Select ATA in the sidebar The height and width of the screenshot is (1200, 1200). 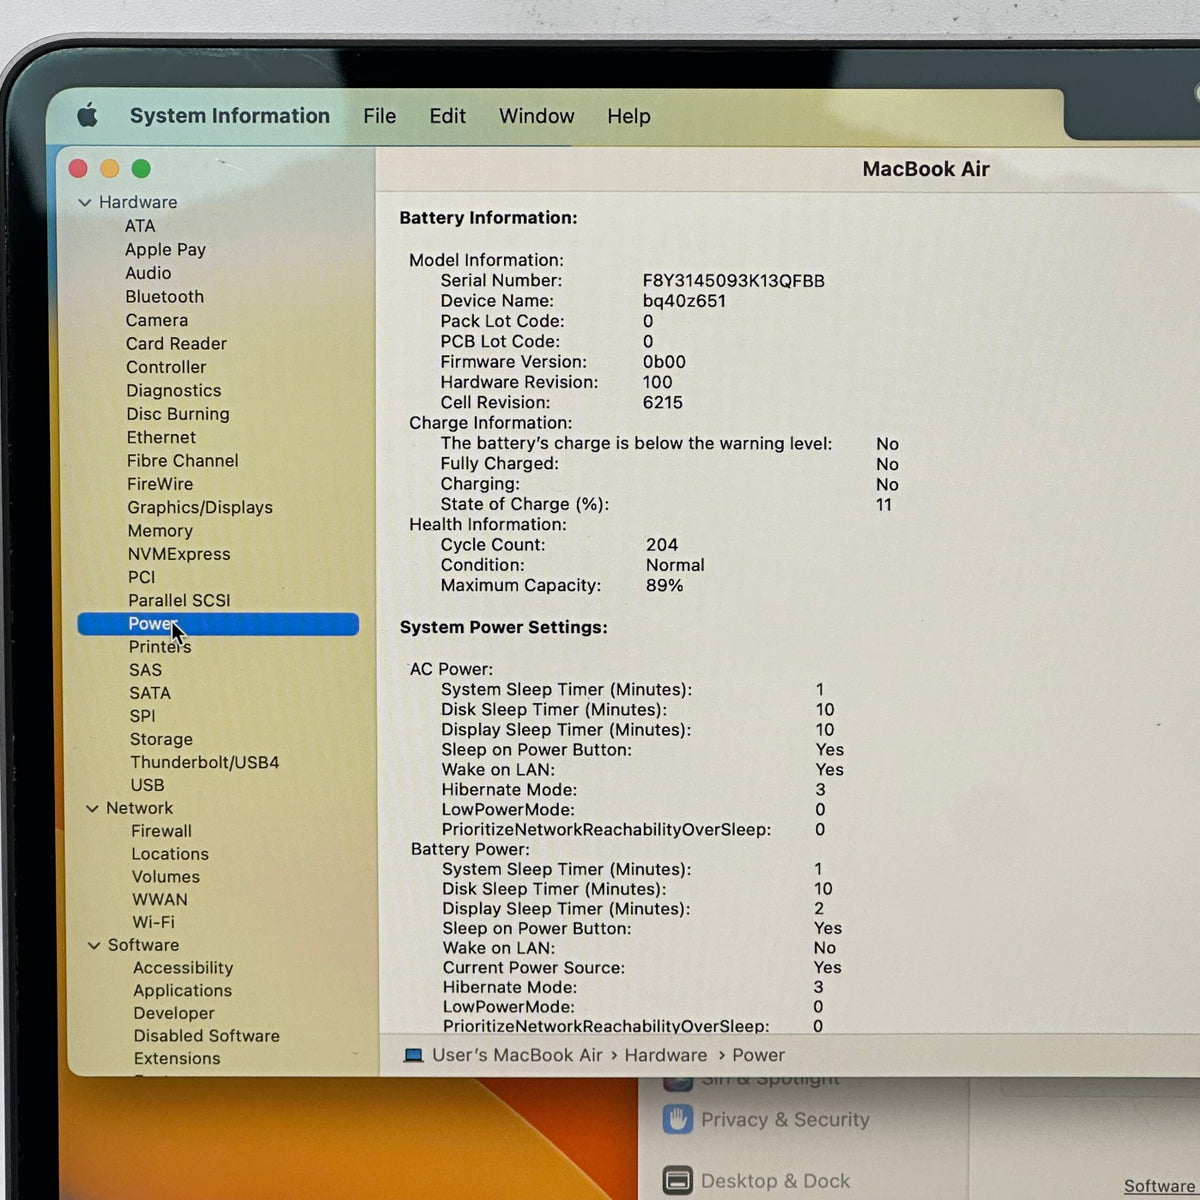point(140,226)
